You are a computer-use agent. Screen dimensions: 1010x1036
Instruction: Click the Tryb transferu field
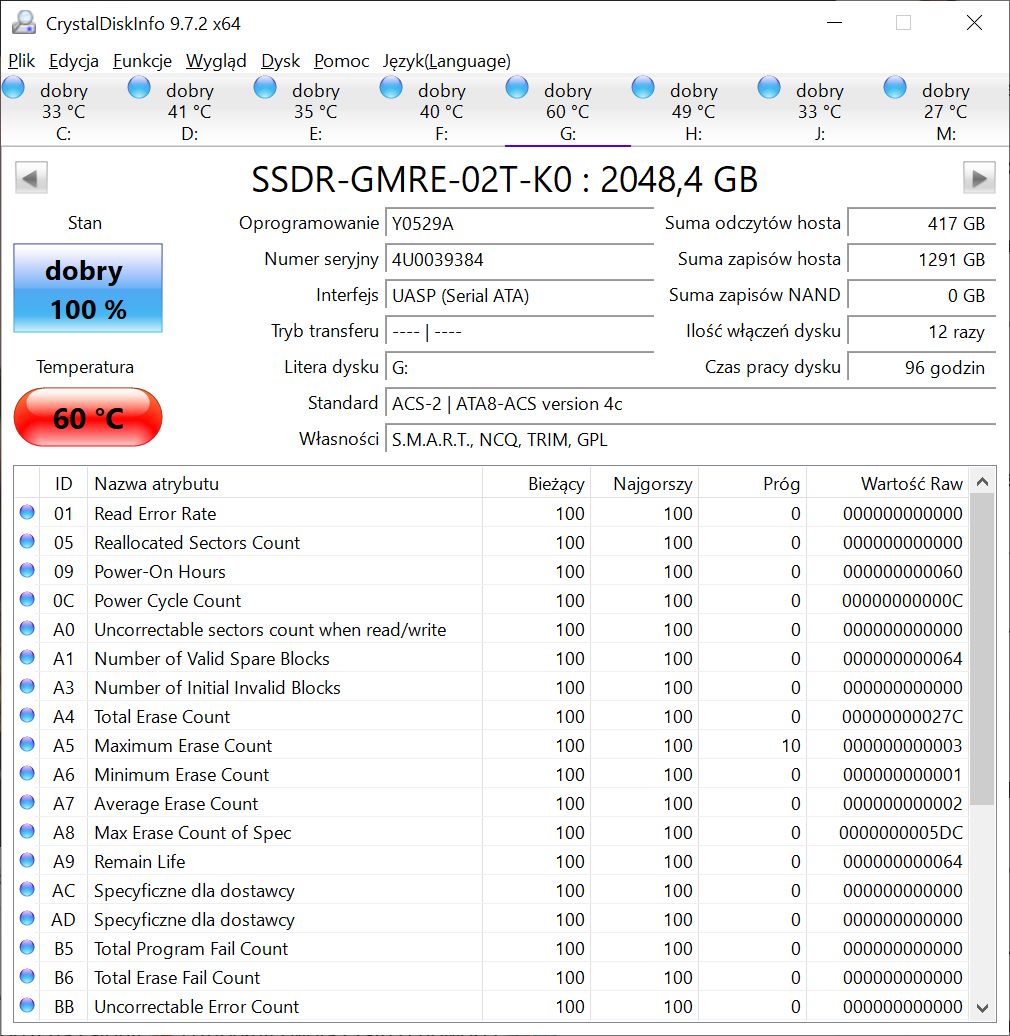coord(519,332)
